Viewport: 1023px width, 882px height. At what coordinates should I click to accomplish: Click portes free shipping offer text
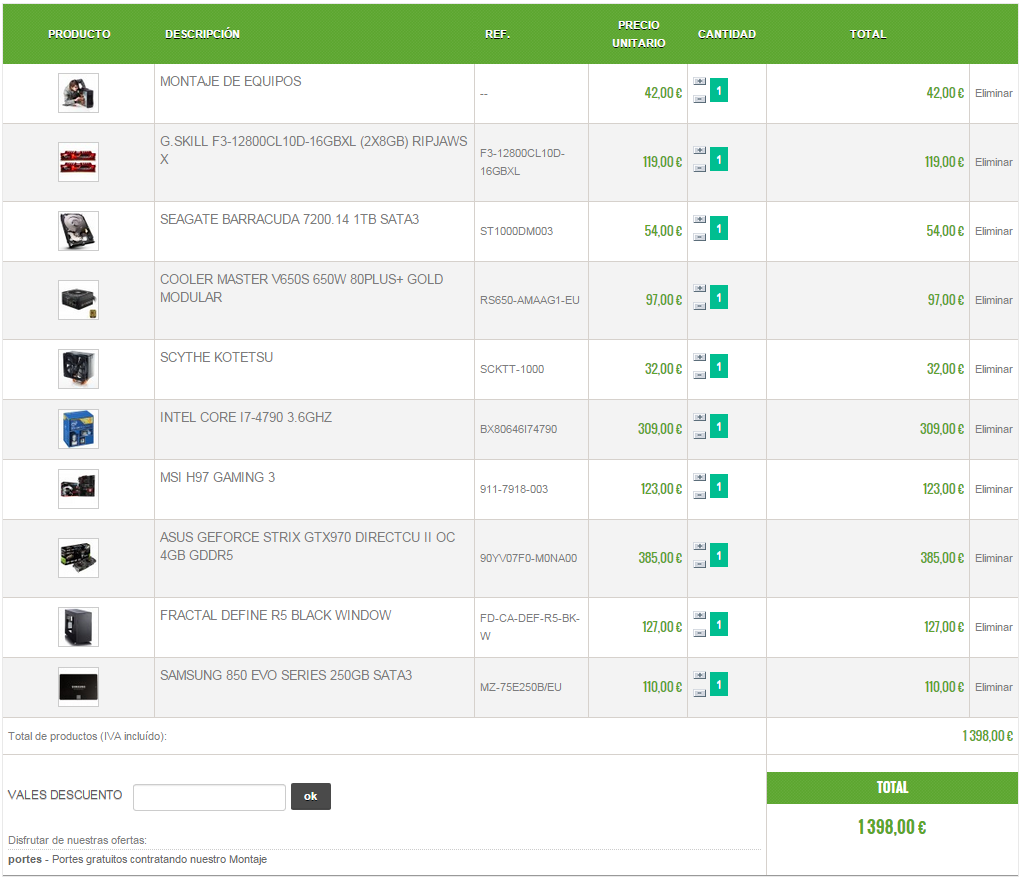tap(138, 860)
